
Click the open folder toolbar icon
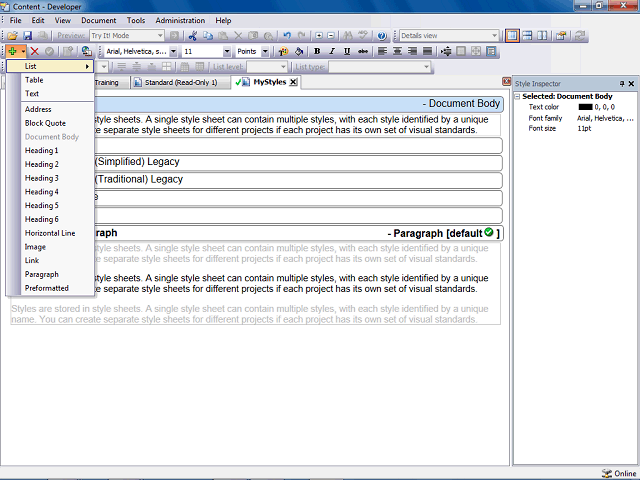coord(12,36)
